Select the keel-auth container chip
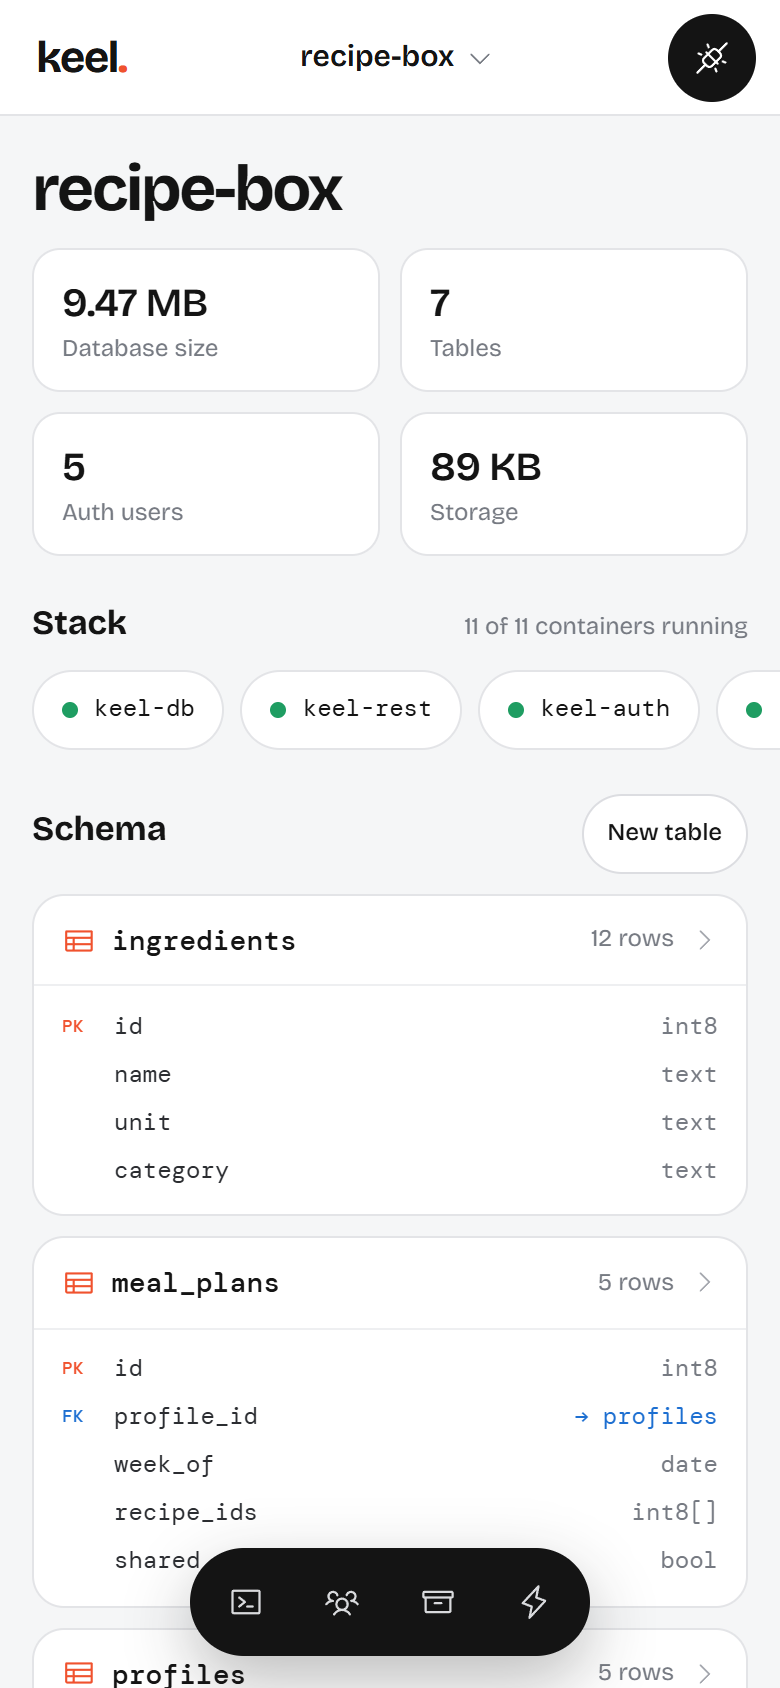 pyautogui.click(x=589, y=709)
